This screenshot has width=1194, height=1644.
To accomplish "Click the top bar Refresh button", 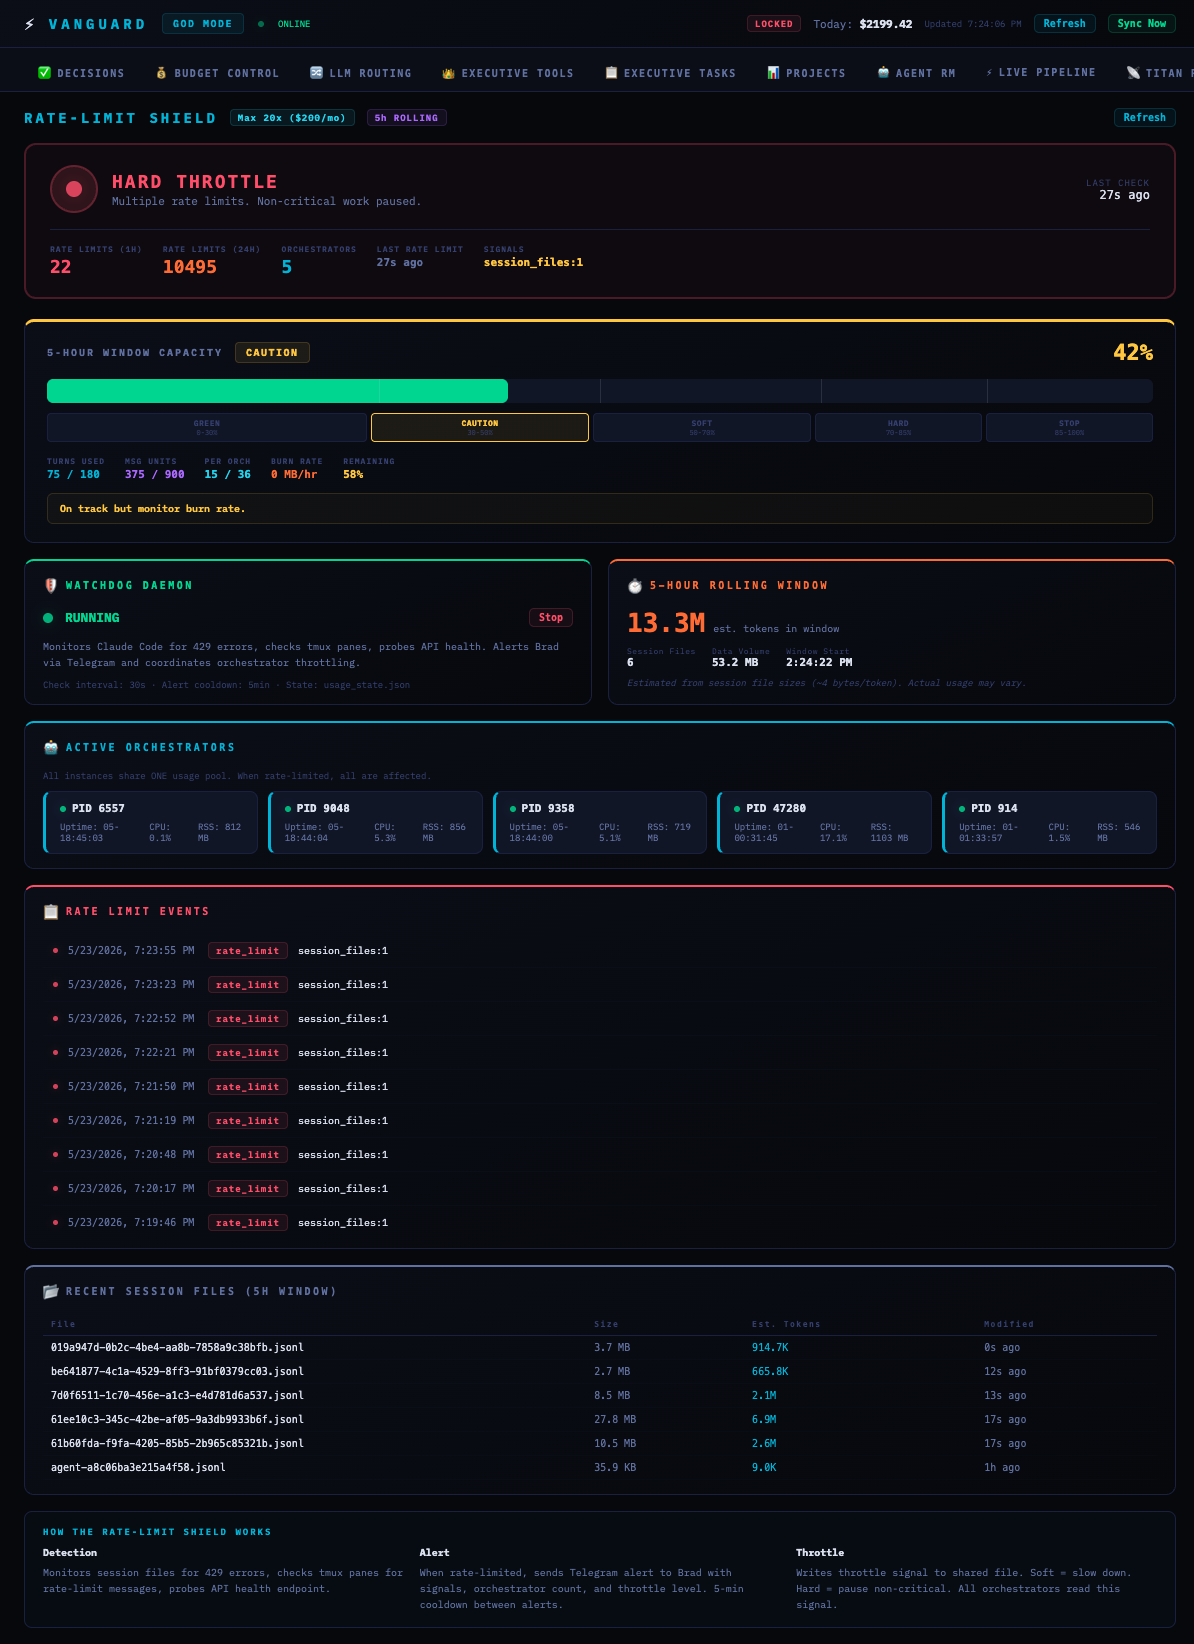I will click(x=1064, y=24).
